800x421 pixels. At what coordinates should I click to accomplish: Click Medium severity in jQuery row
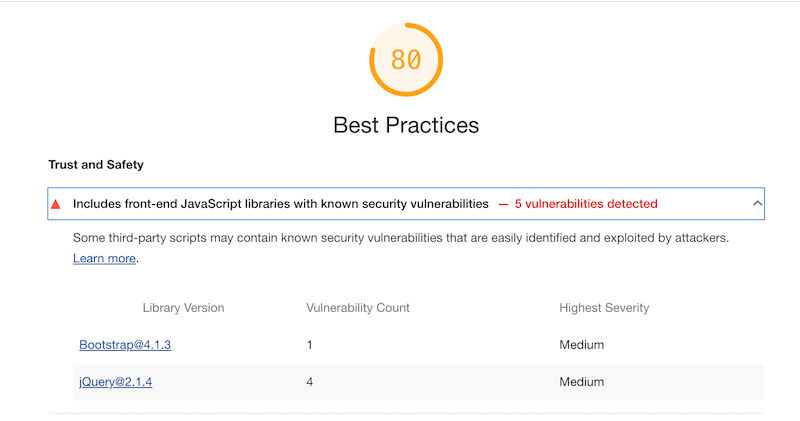pyautogui.click(x=582, y=382)
